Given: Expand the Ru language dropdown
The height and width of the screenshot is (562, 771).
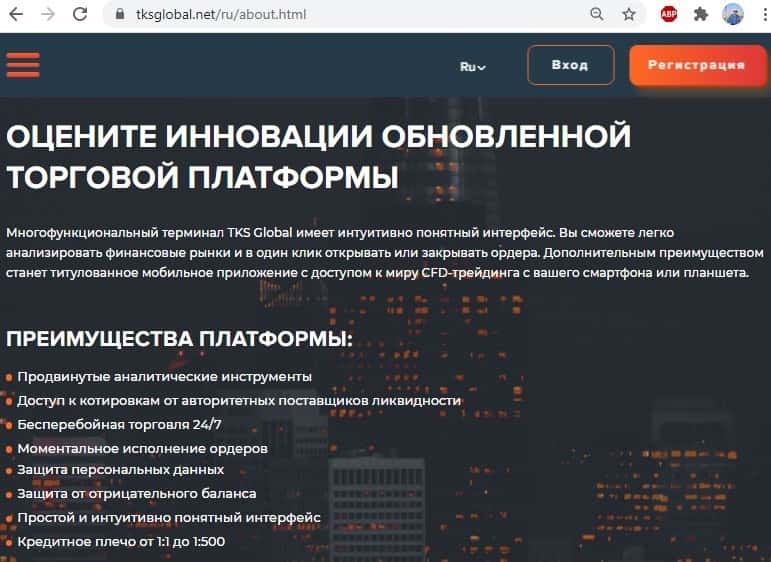Looking at the screenshot, I should coord(473,66).
